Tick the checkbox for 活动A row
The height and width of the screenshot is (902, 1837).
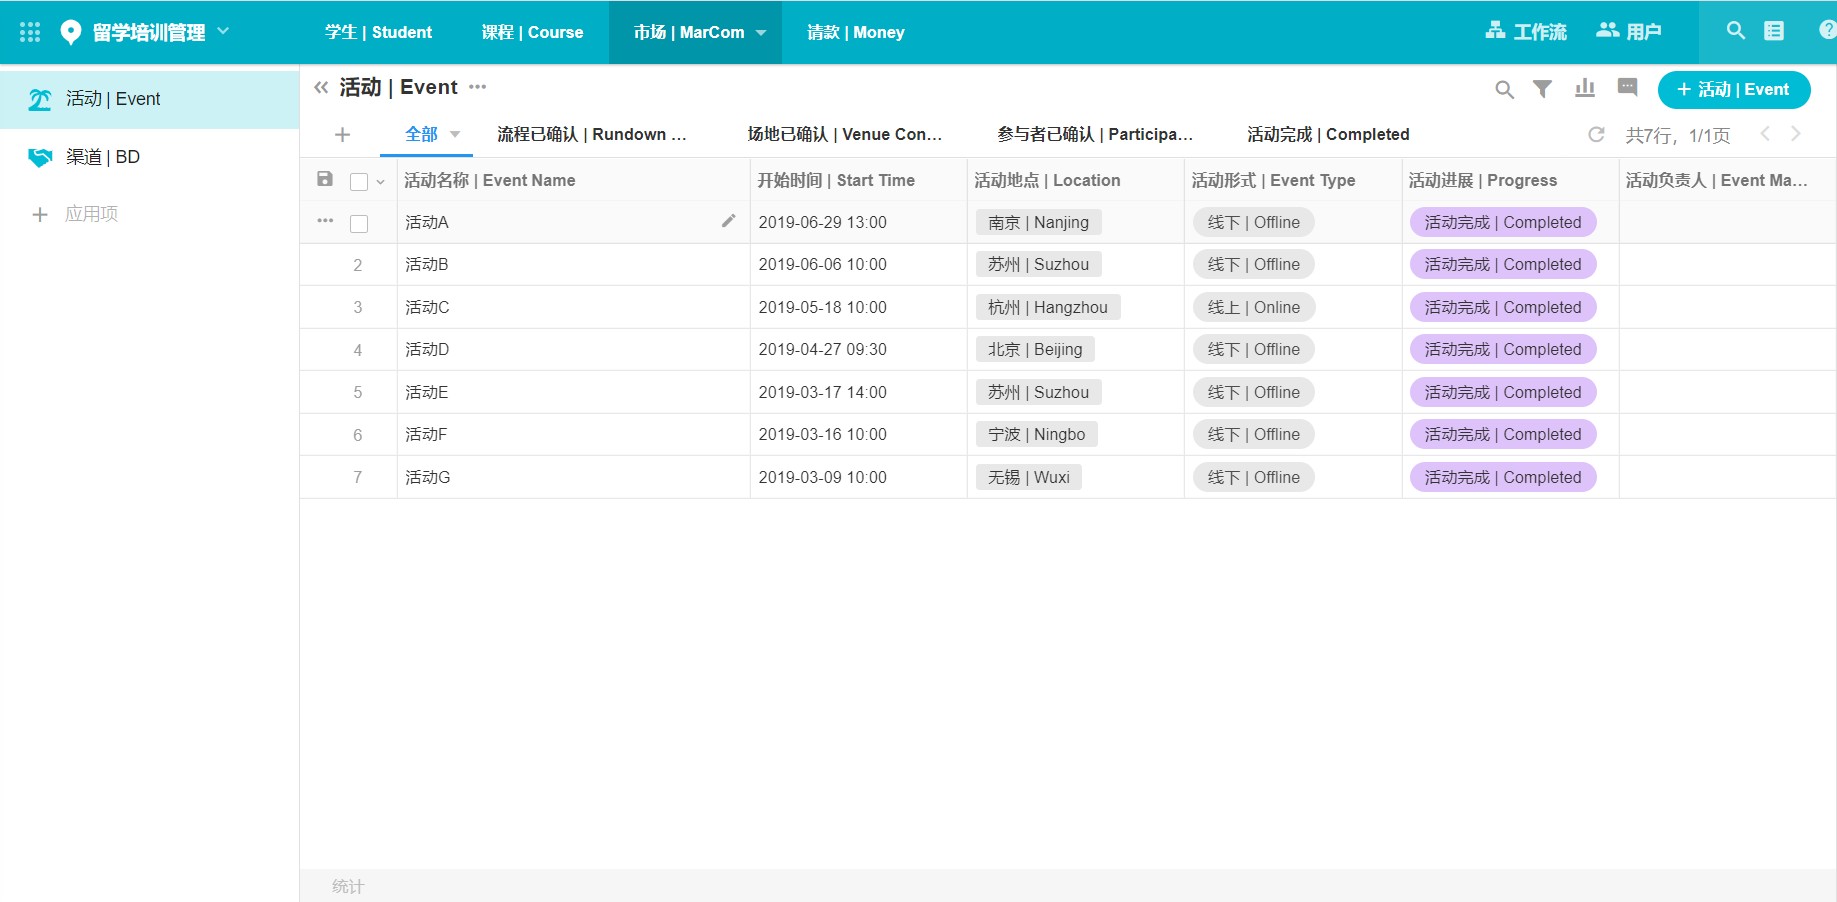pyautogui.click(x=359, y=223)
